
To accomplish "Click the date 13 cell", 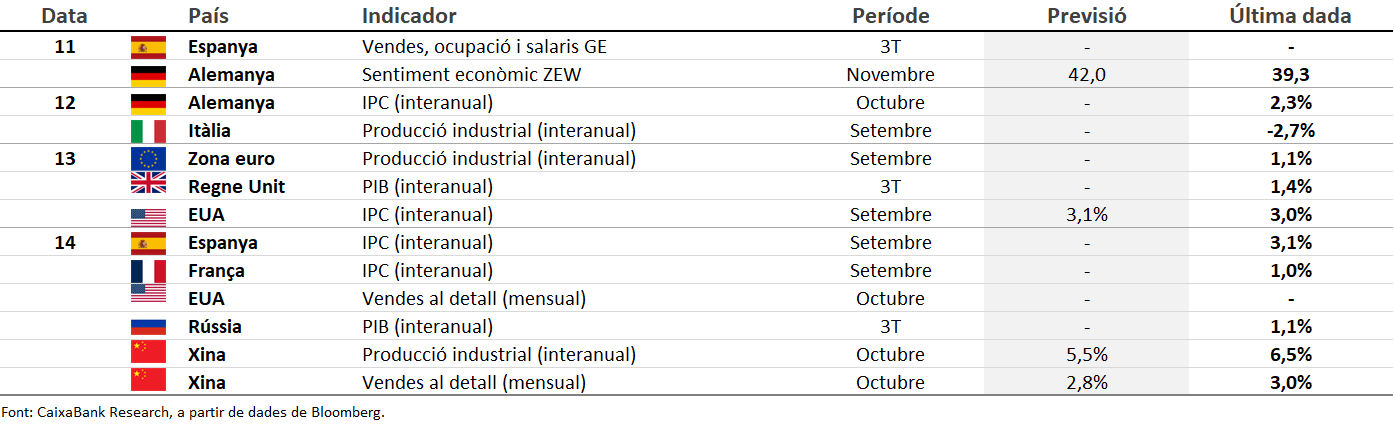I will pos(65,159).
